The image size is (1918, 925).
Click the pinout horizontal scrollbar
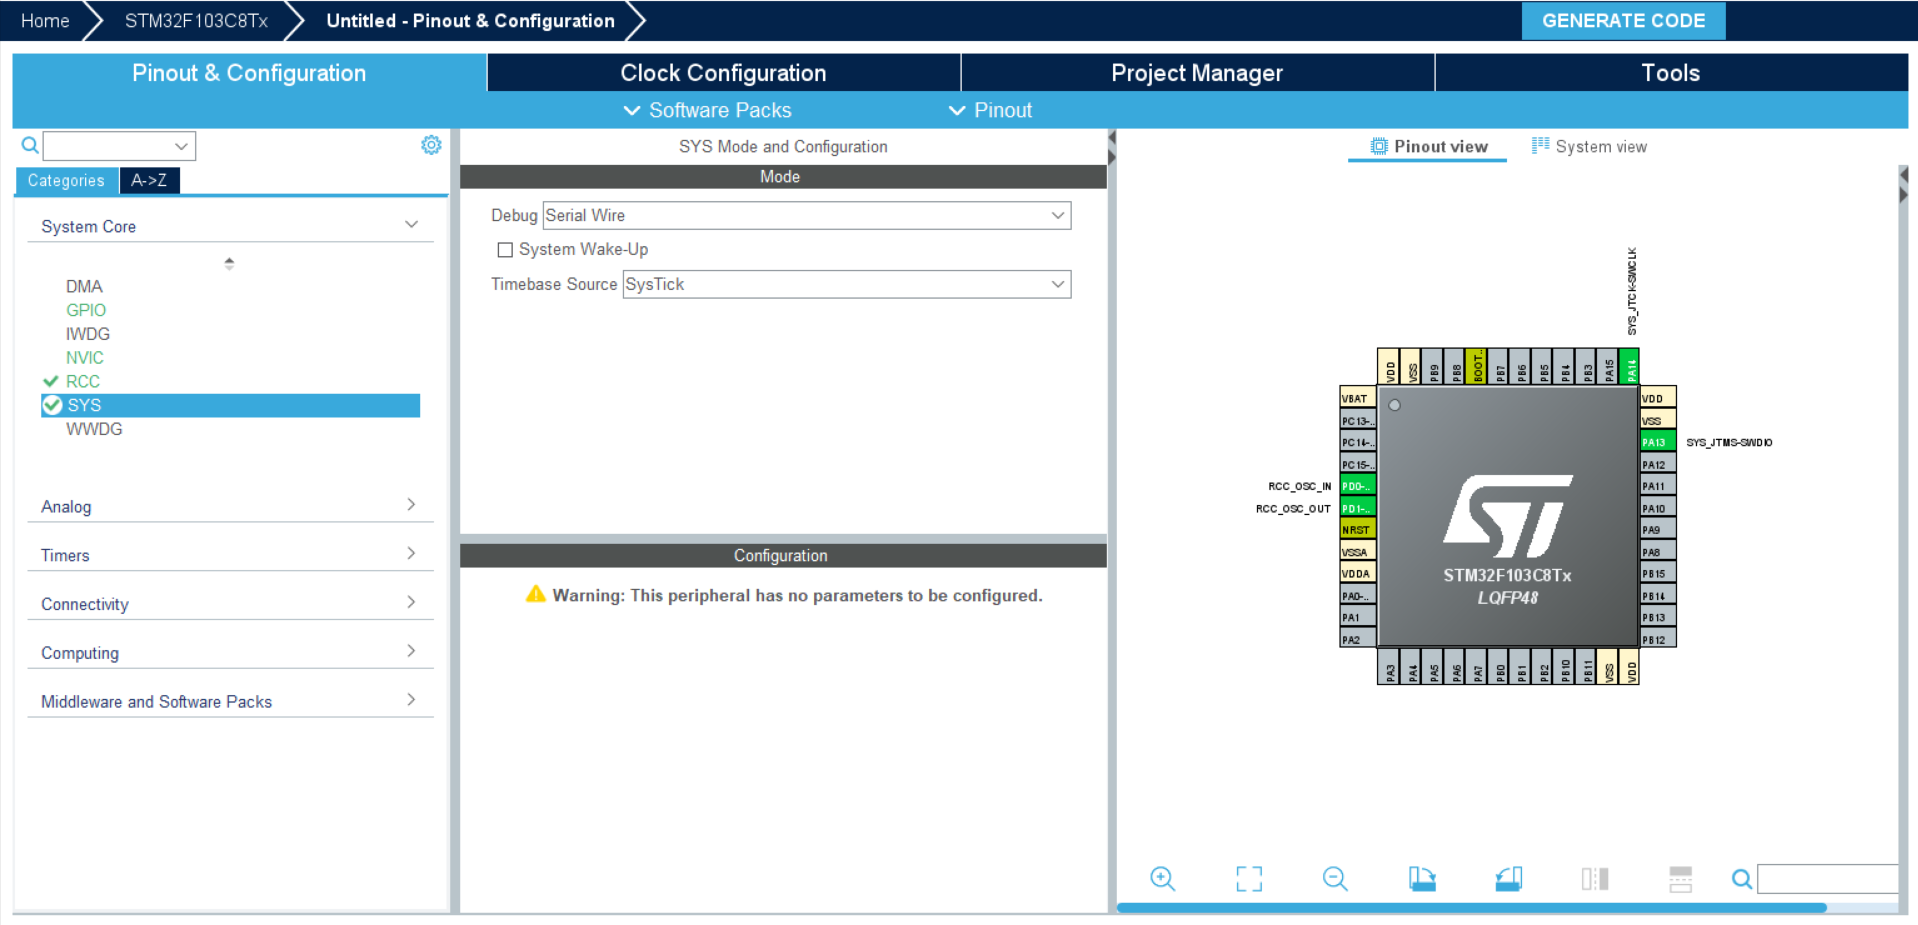point(1471,908)
